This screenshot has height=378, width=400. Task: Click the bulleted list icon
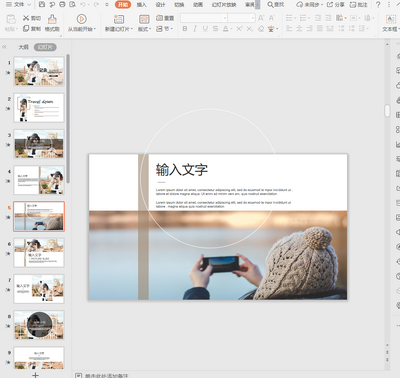pos(289,18)
